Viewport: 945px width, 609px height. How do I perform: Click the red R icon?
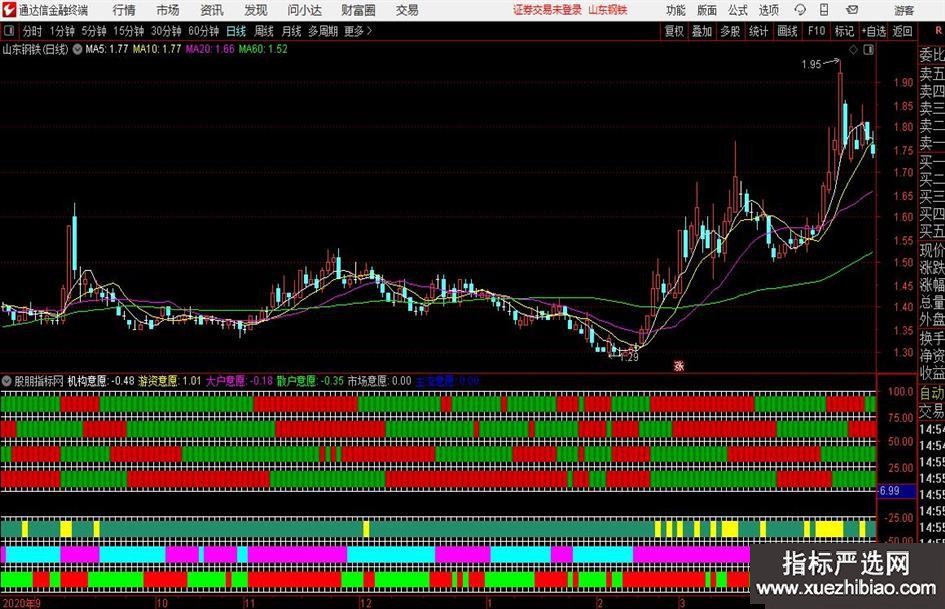coord(938,31)
